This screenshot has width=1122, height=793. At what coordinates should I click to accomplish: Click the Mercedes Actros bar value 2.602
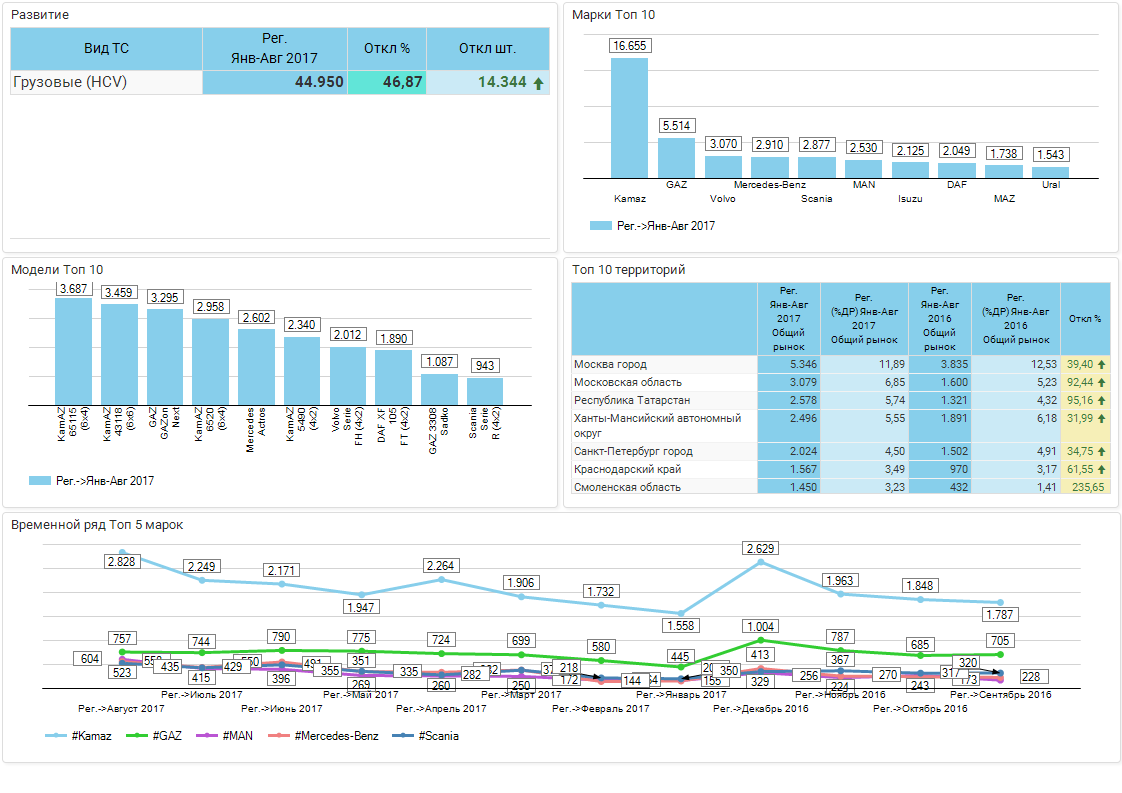[x=256, y=317]
